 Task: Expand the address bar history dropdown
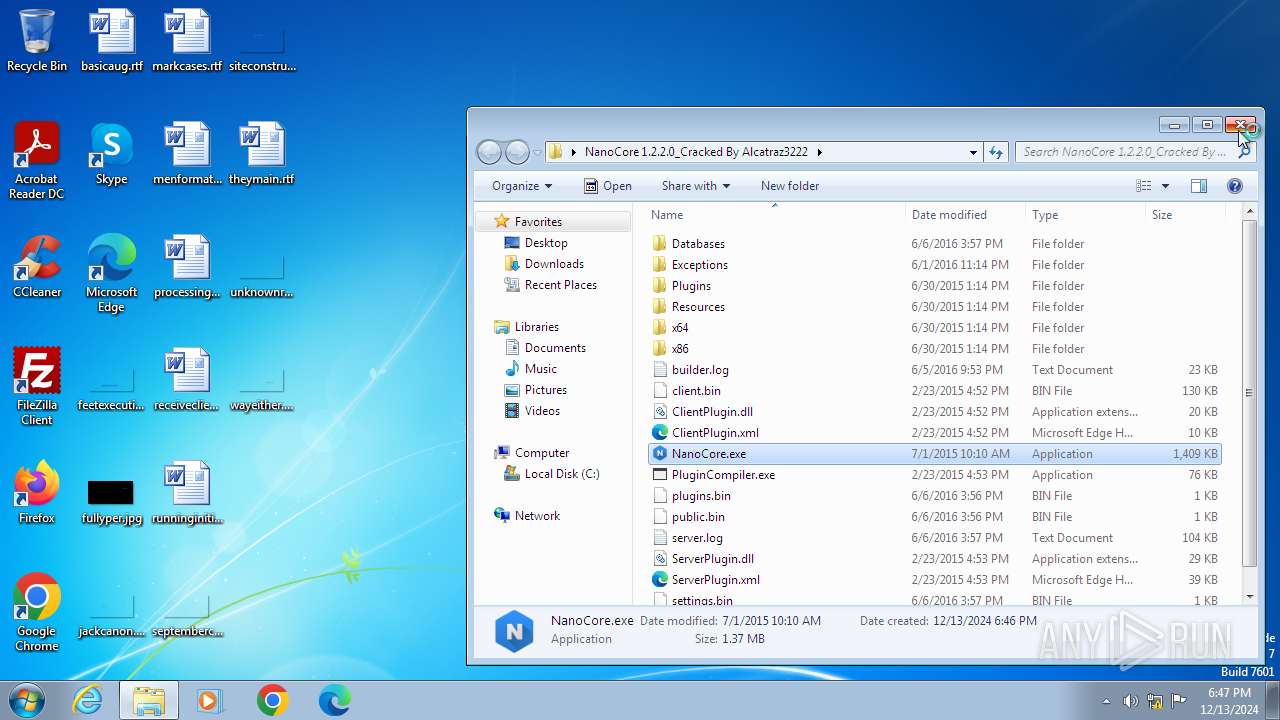point(973,152)
